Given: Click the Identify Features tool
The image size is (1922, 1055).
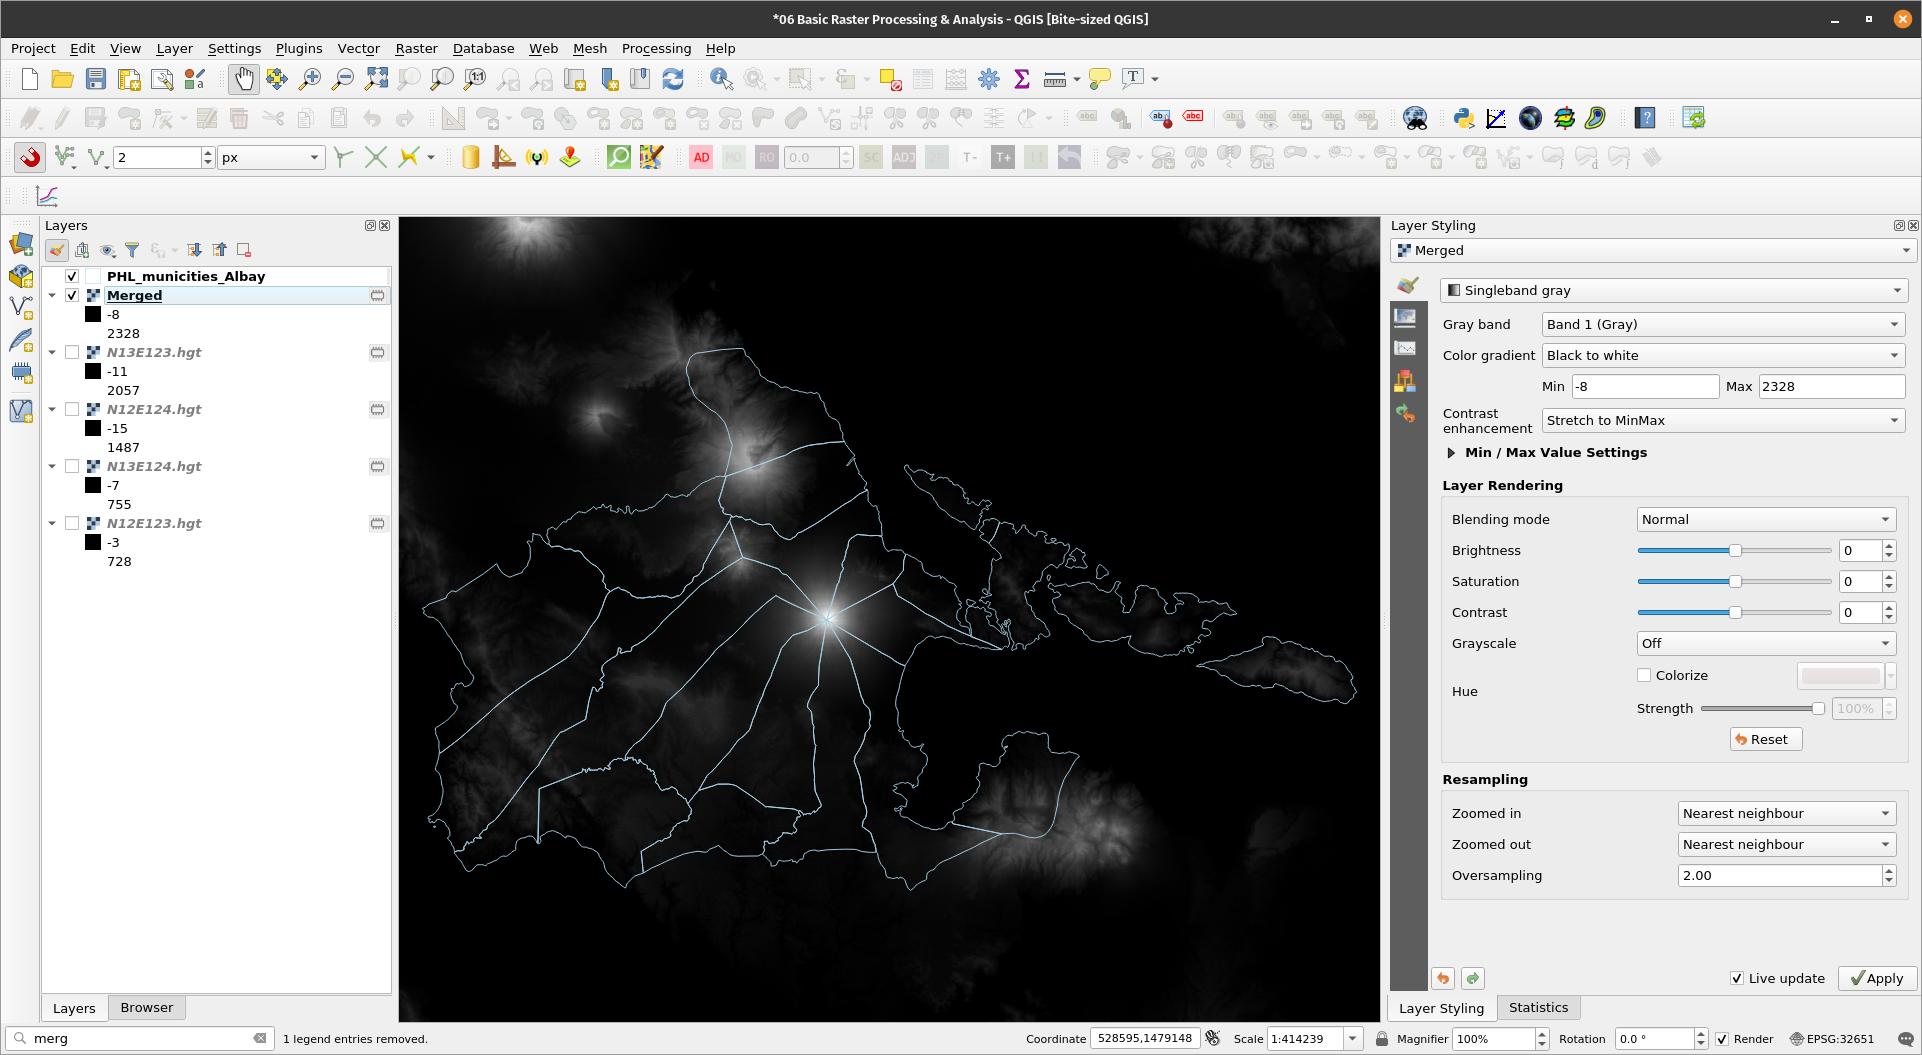Looking at the screenshot, I should point(720,79).
